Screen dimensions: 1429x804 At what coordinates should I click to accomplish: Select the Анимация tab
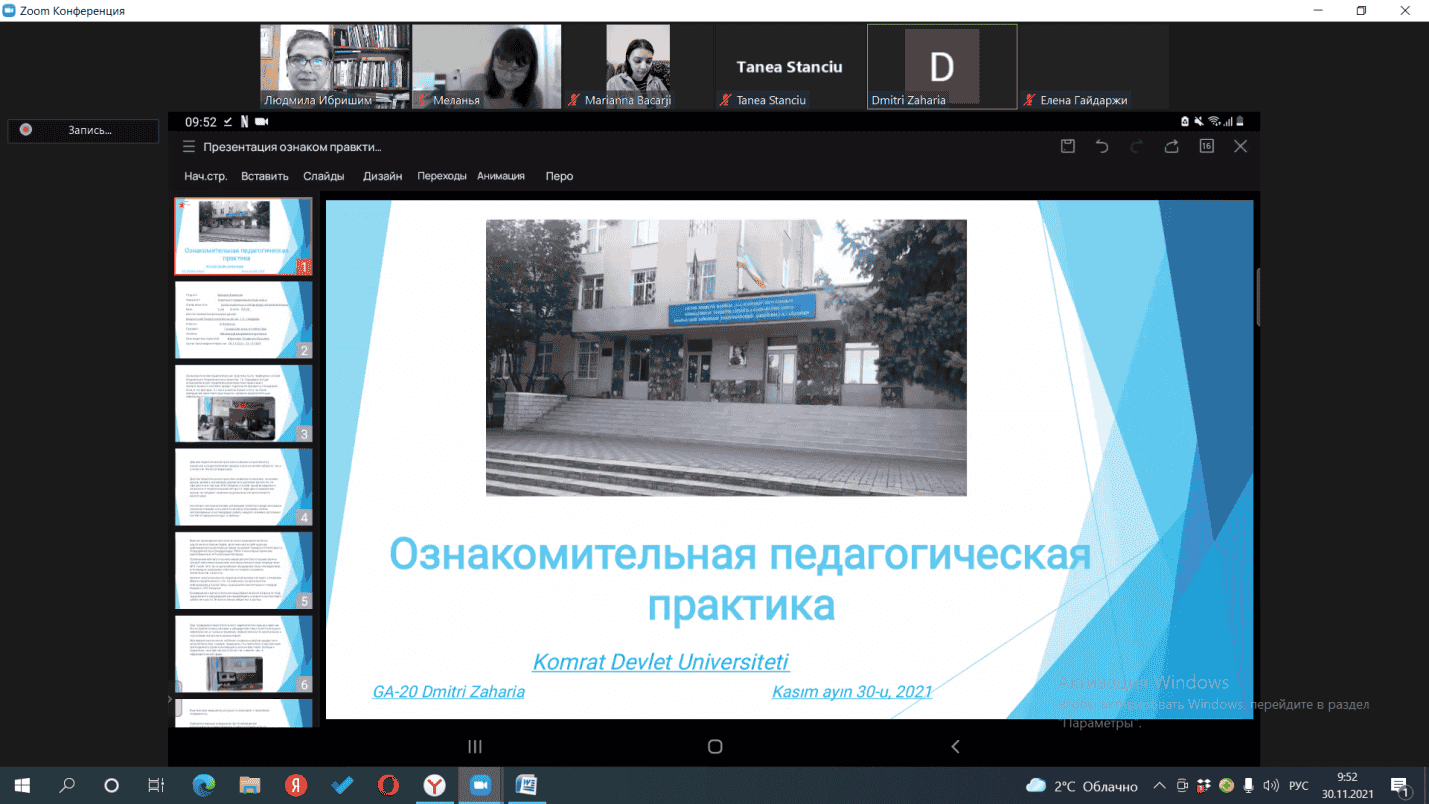501,176
